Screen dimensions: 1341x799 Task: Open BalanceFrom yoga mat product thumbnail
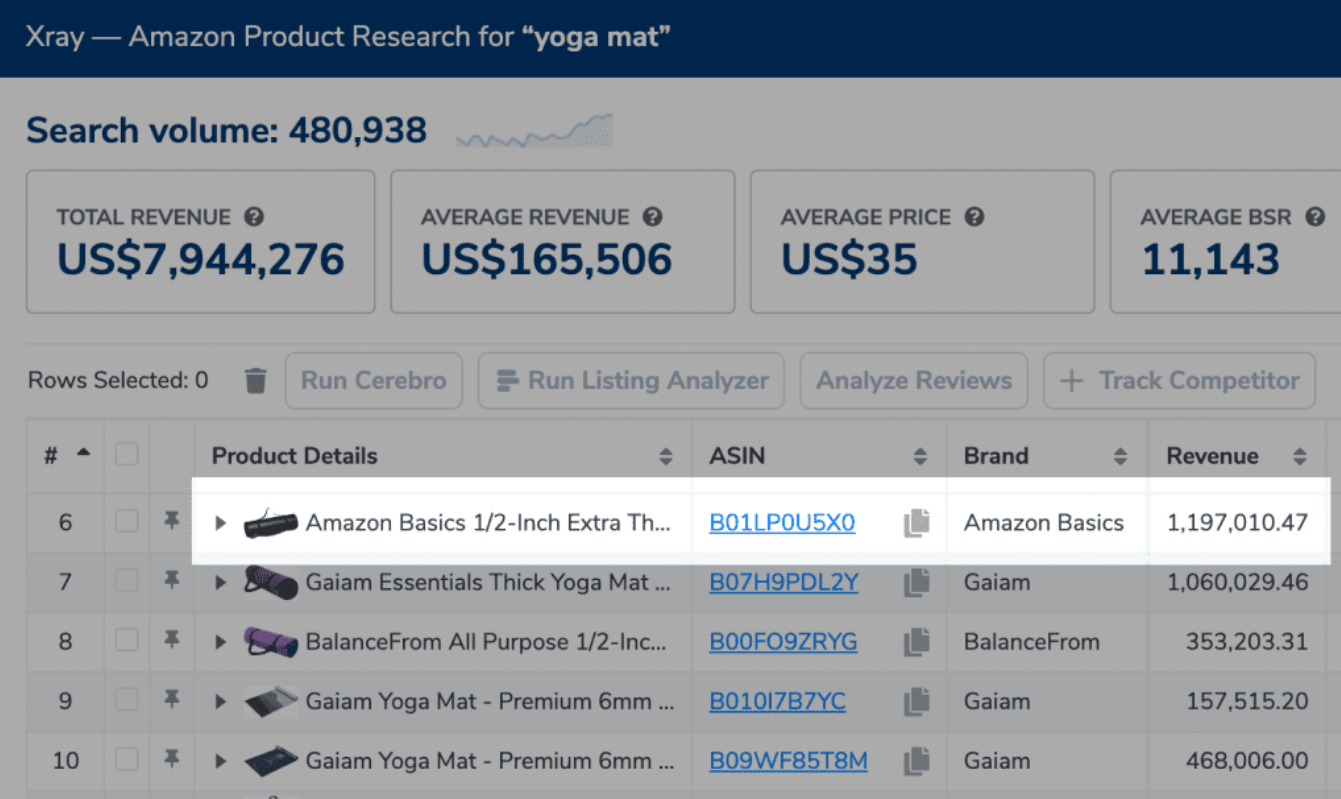pyautogui.click(x=271, y=642)
